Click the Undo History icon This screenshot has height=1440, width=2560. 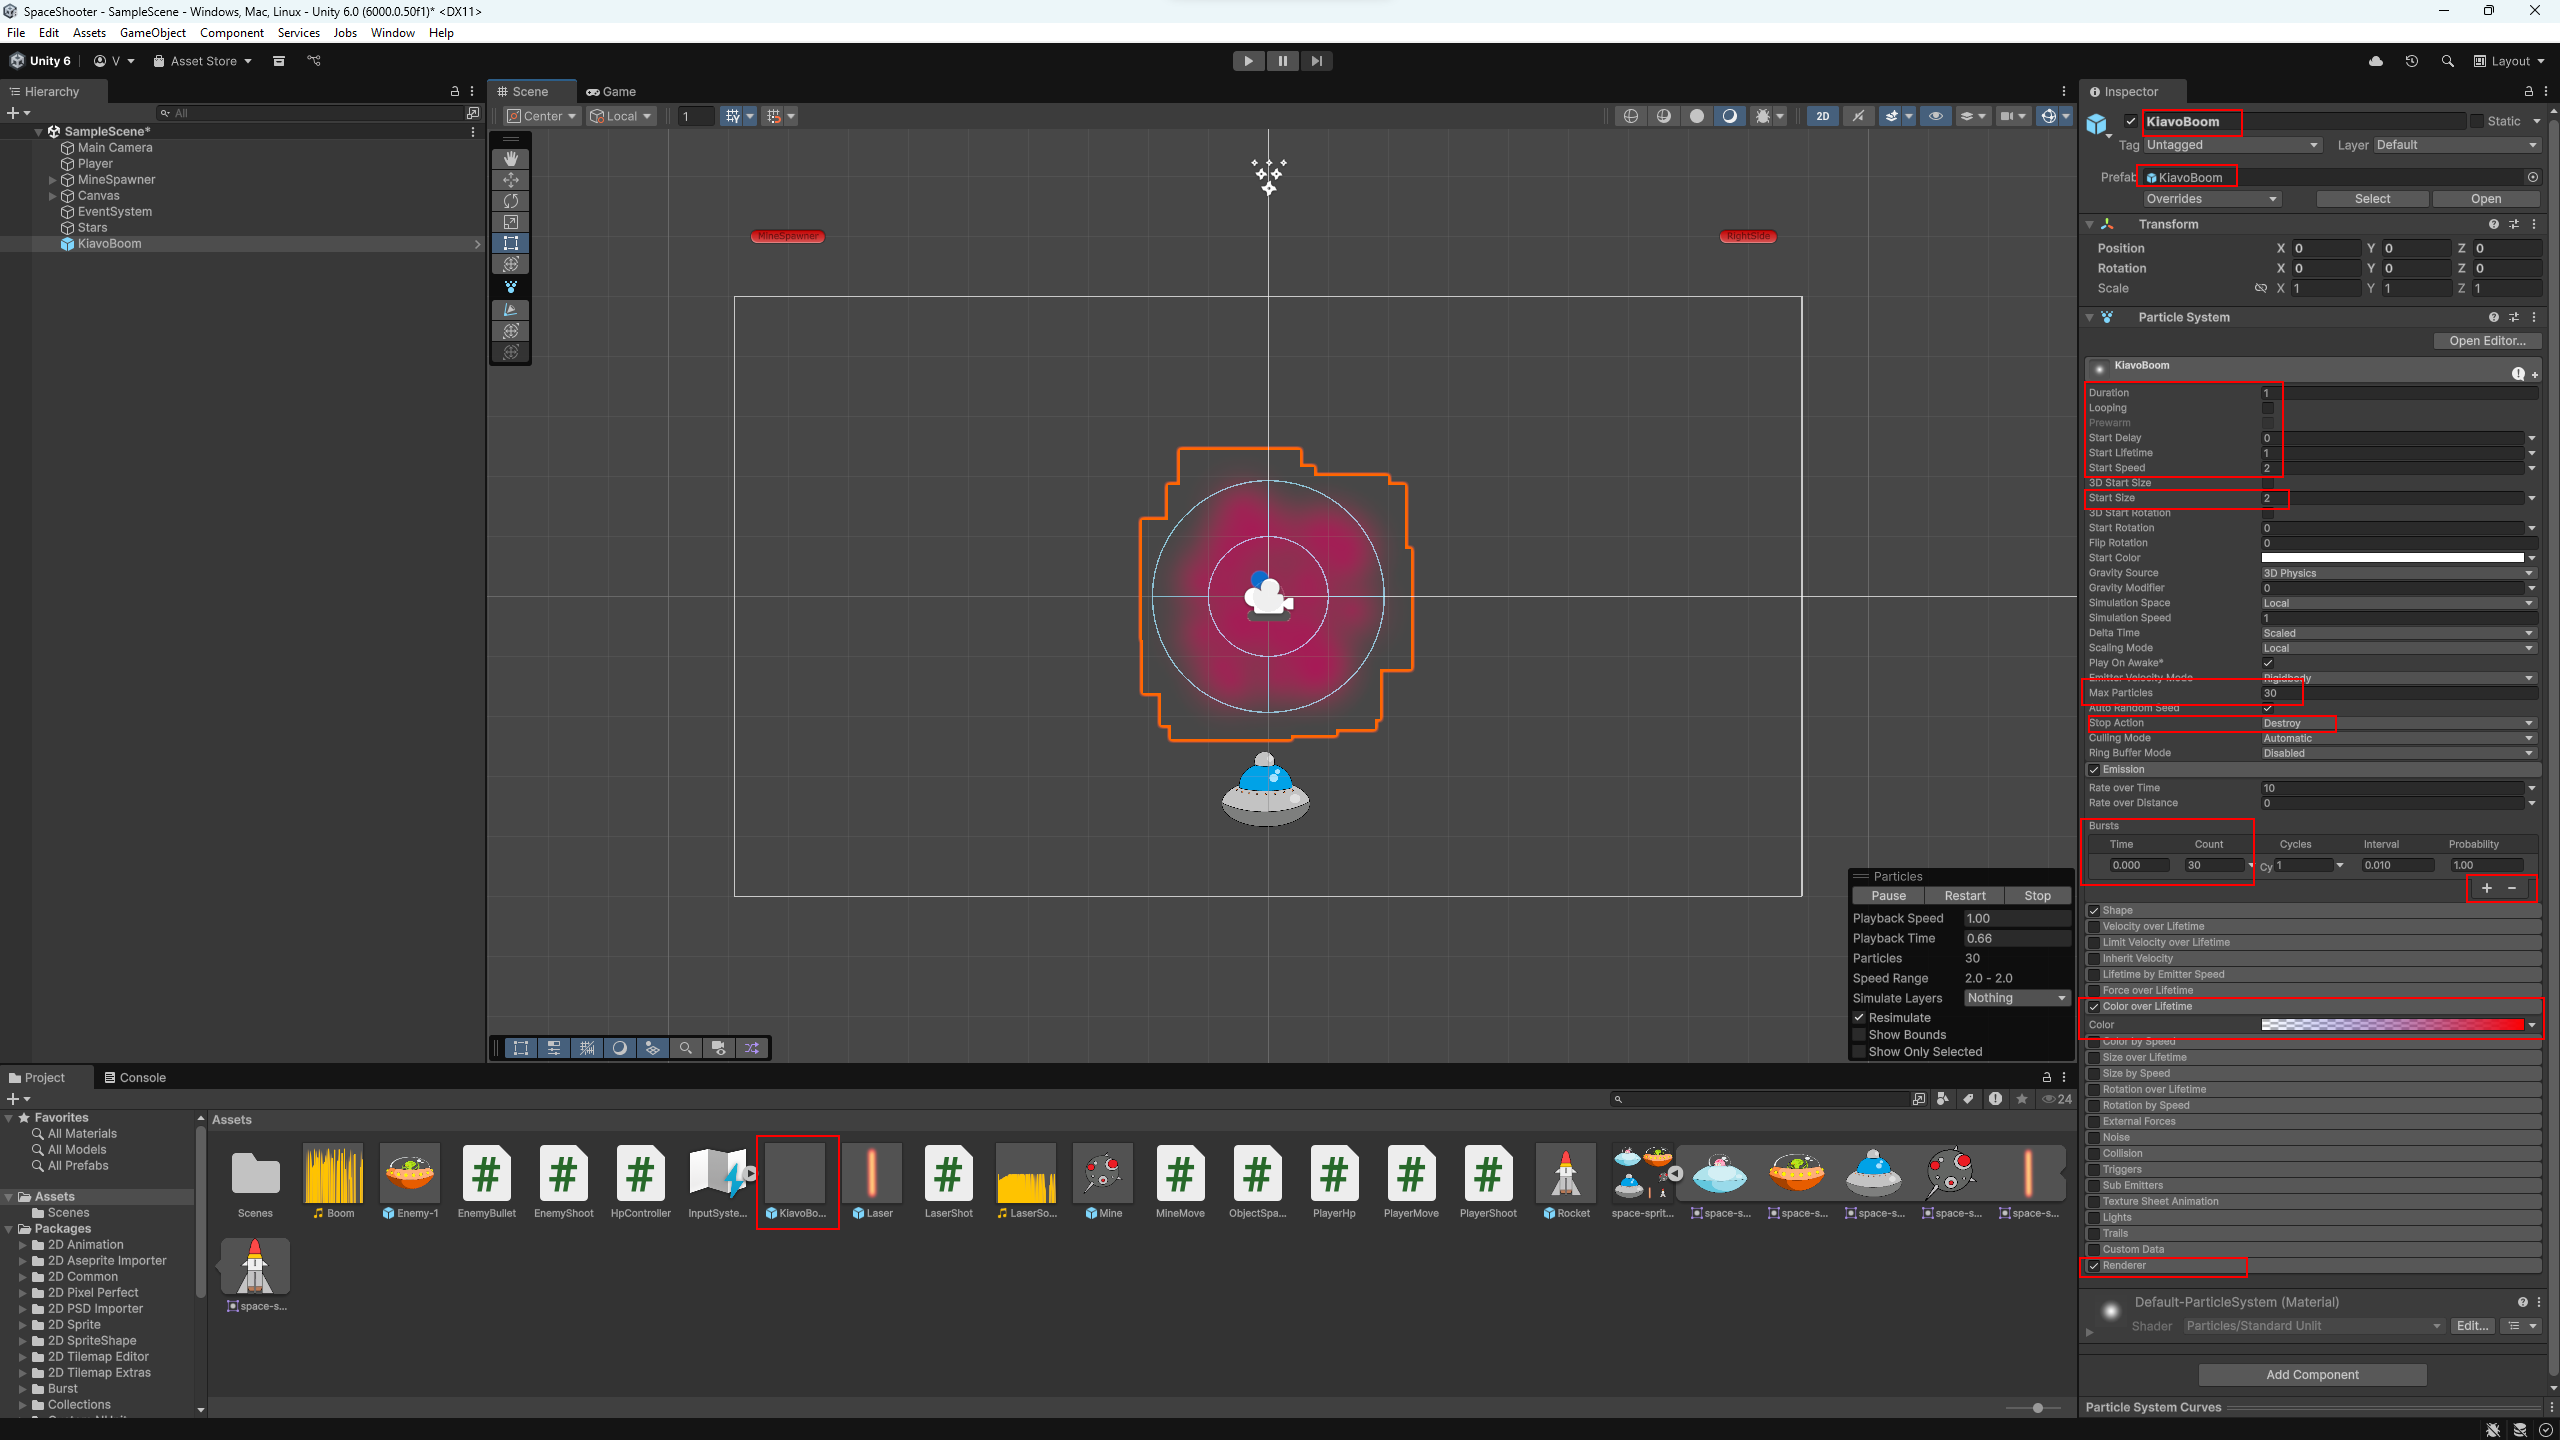[2412, 61]
